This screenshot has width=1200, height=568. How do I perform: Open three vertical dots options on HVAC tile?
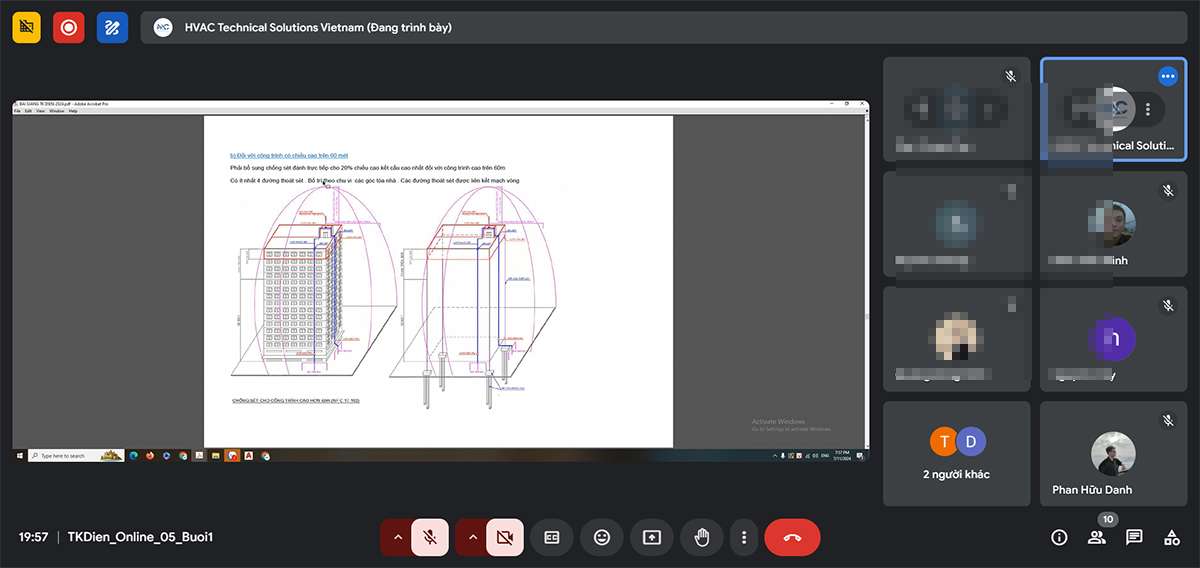coord(1148,109)
